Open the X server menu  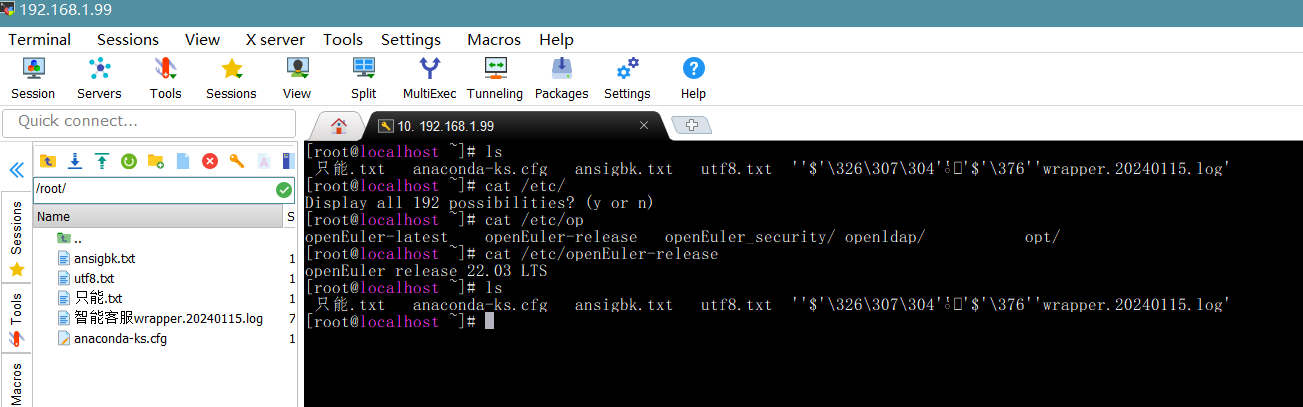click(x=276, y=40)
